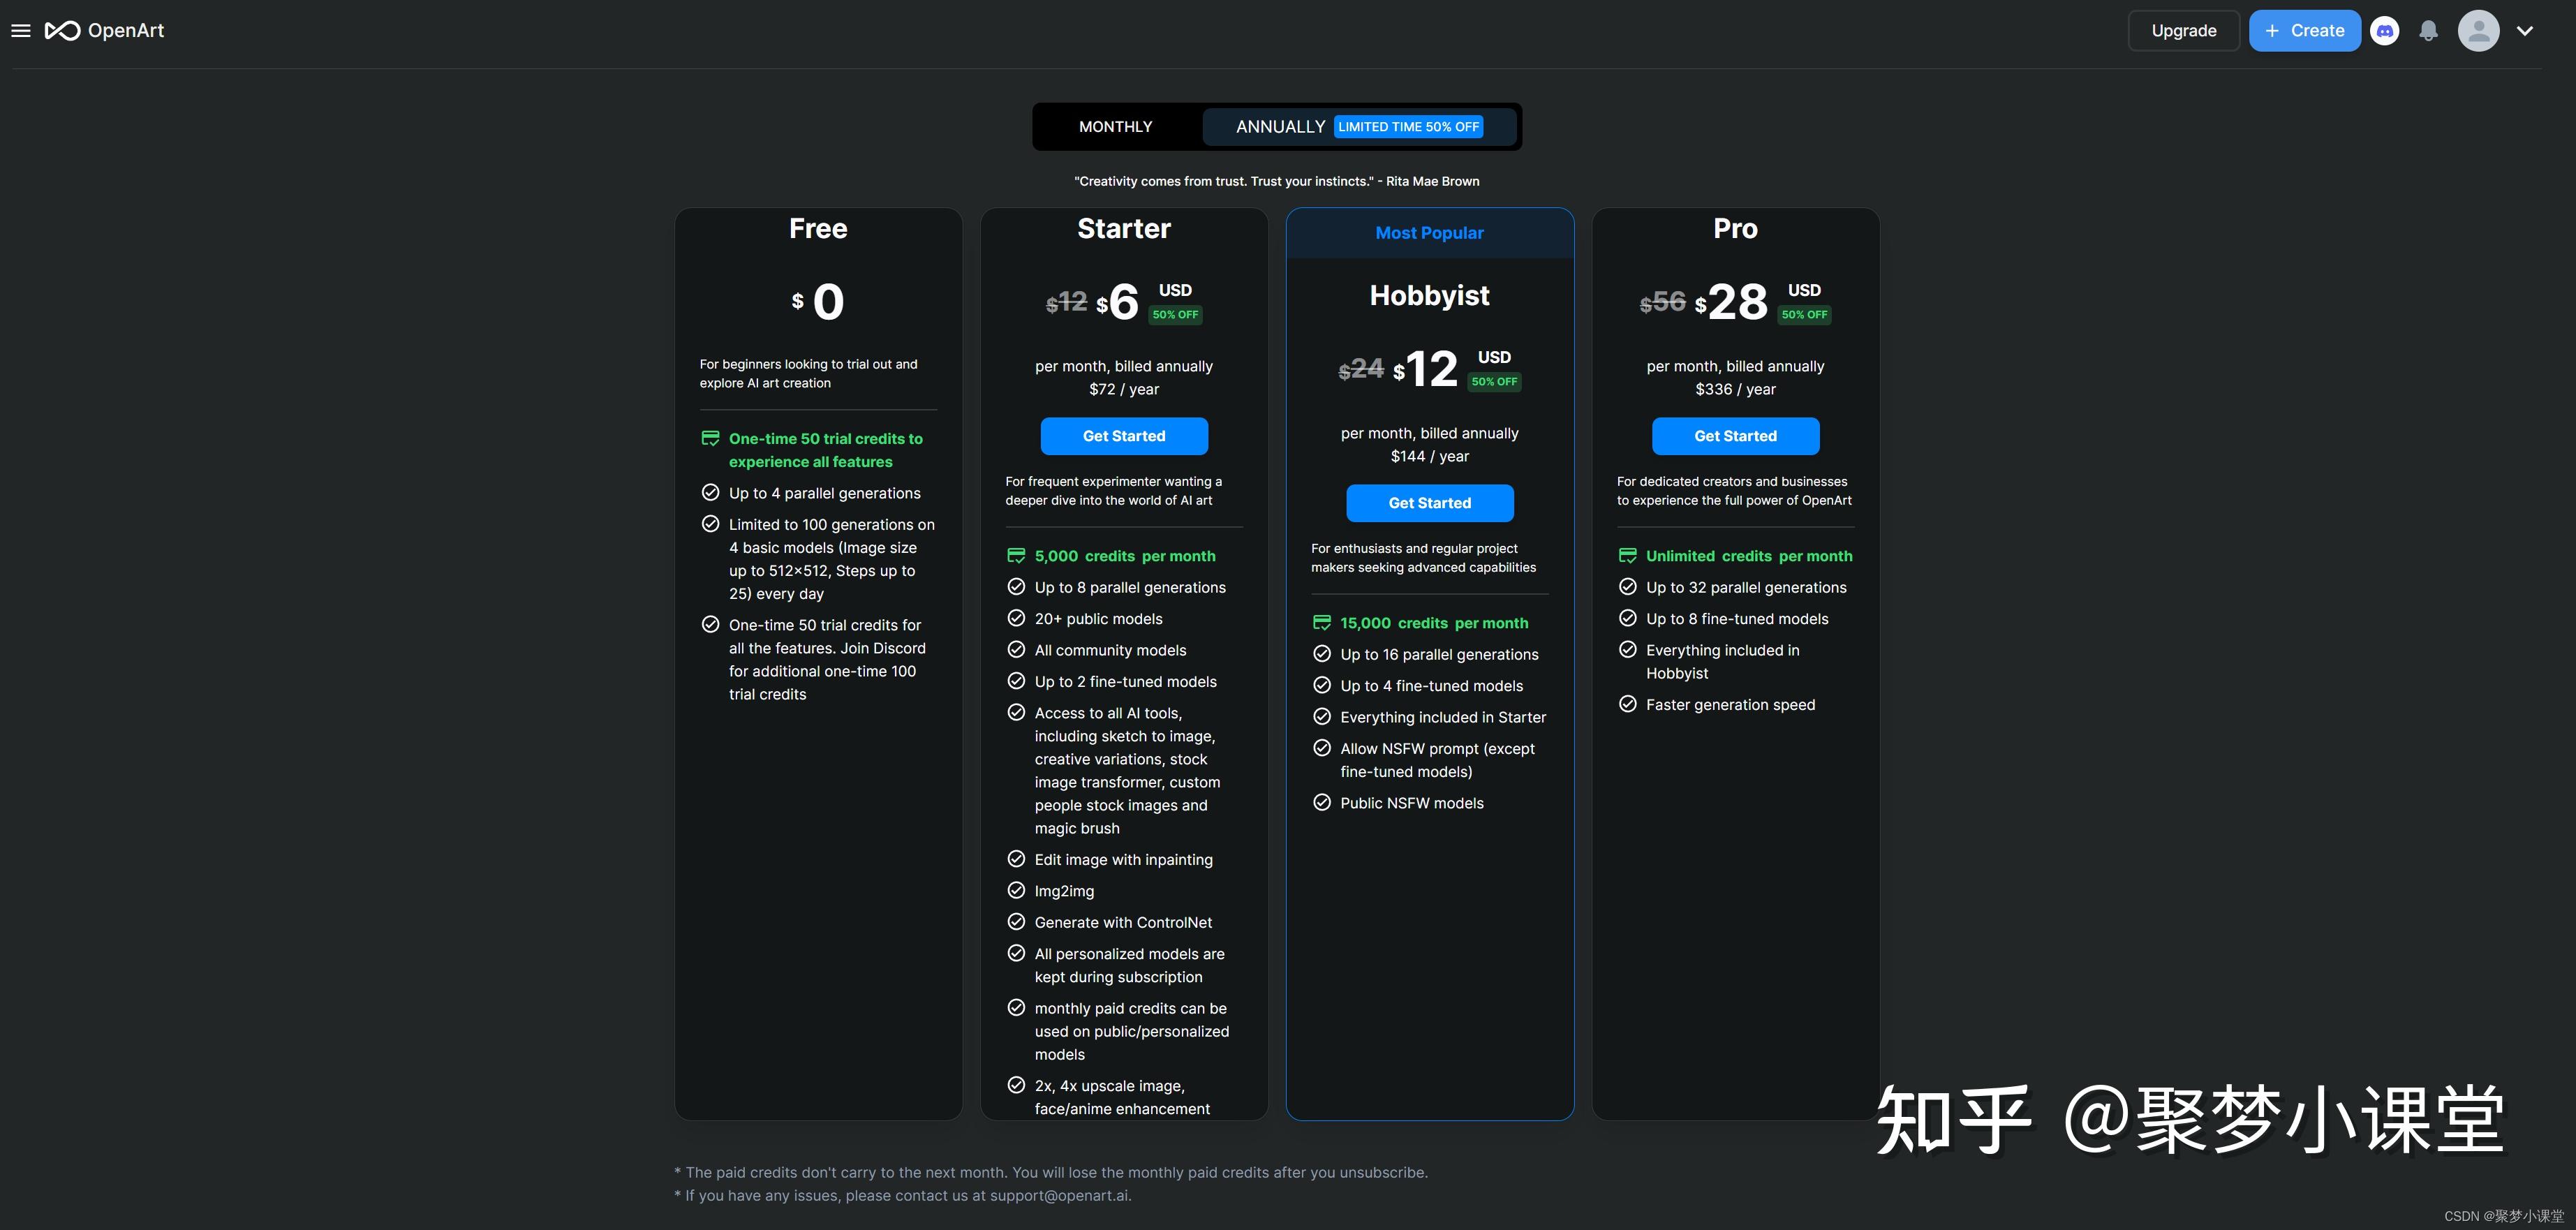The width and height of the screenshot is (2576, 1230).
Task: Switch billing to Monthly
Action: click(1115, 127)
